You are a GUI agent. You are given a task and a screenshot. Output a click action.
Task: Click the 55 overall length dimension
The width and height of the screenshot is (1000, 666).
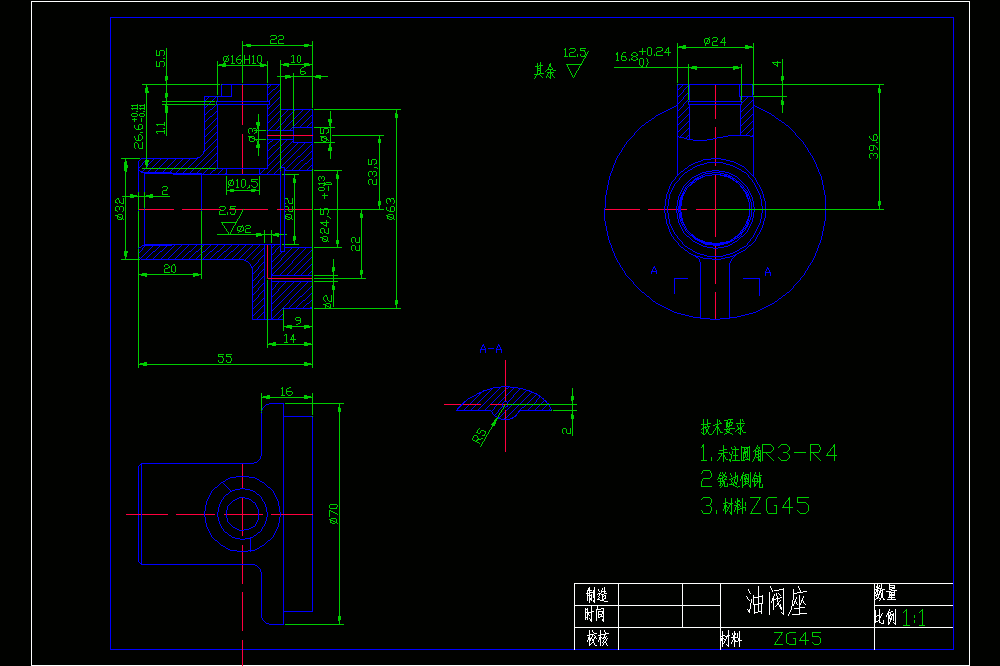(x=224, y=358)
